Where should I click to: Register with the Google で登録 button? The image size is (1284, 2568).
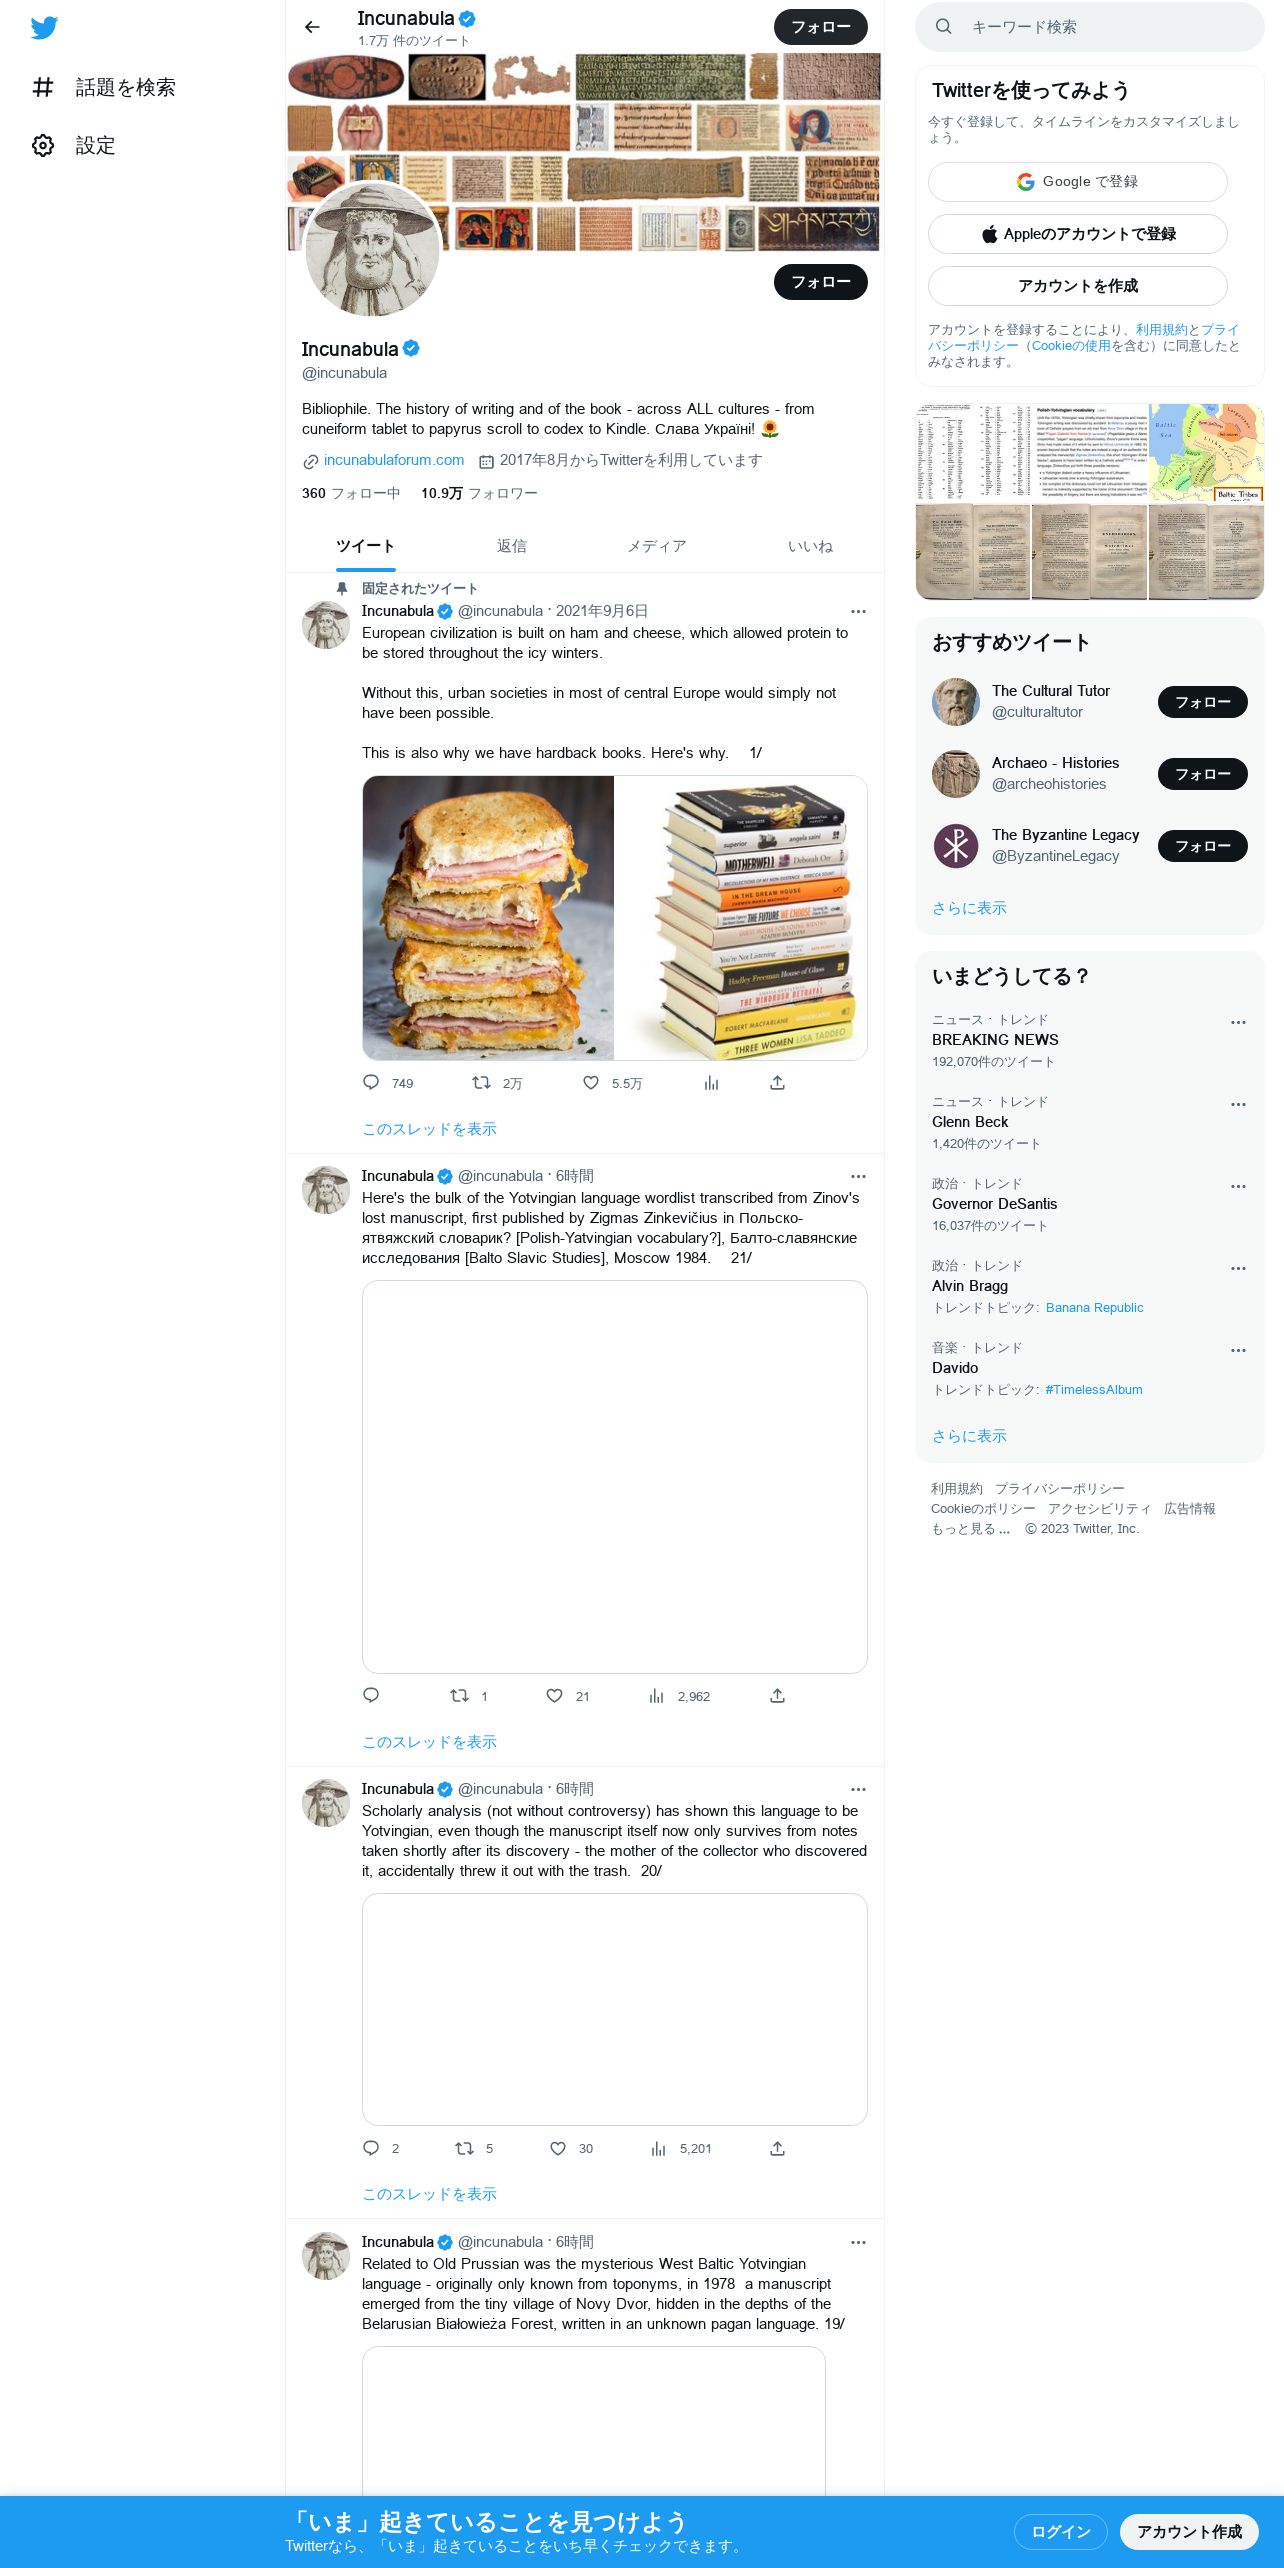tap(1078, 182)
